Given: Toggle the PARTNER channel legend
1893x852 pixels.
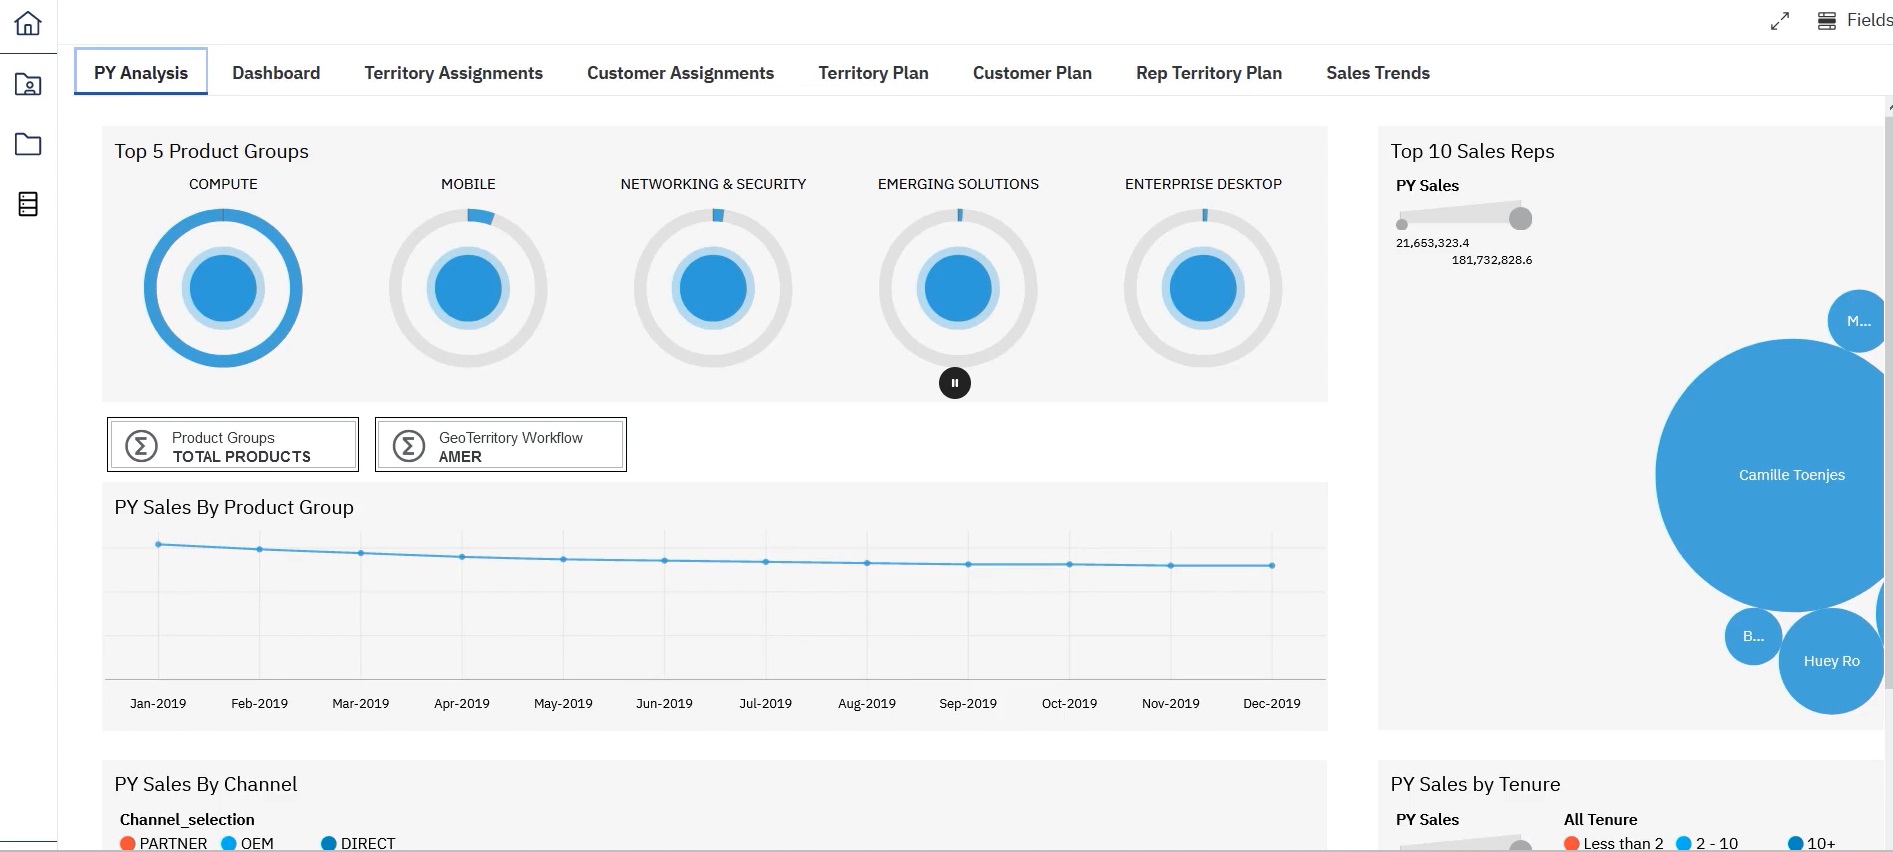Looking at the screenshot, I should 163,843.
